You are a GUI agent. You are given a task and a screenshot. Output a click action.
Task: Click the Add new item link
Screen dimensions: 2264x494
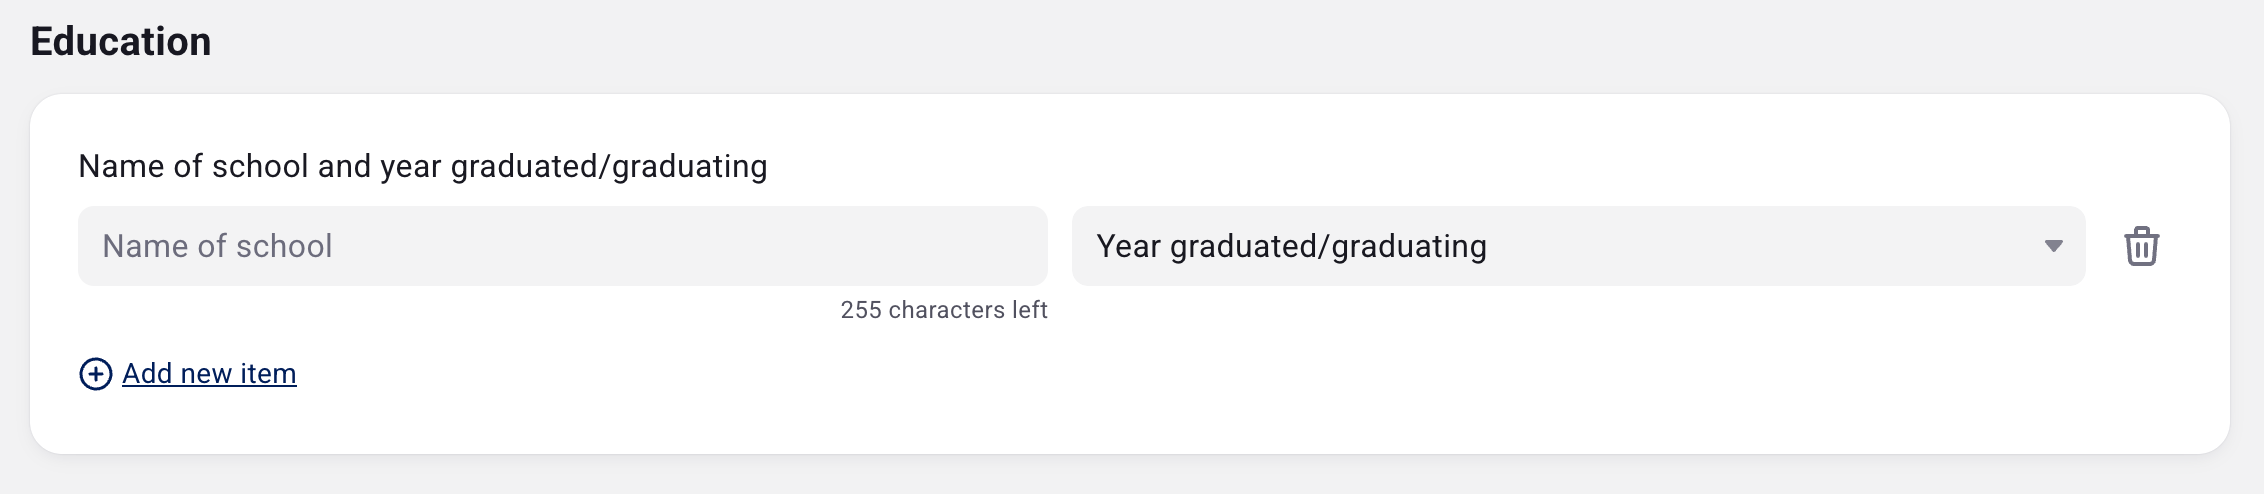click(209, 374)
